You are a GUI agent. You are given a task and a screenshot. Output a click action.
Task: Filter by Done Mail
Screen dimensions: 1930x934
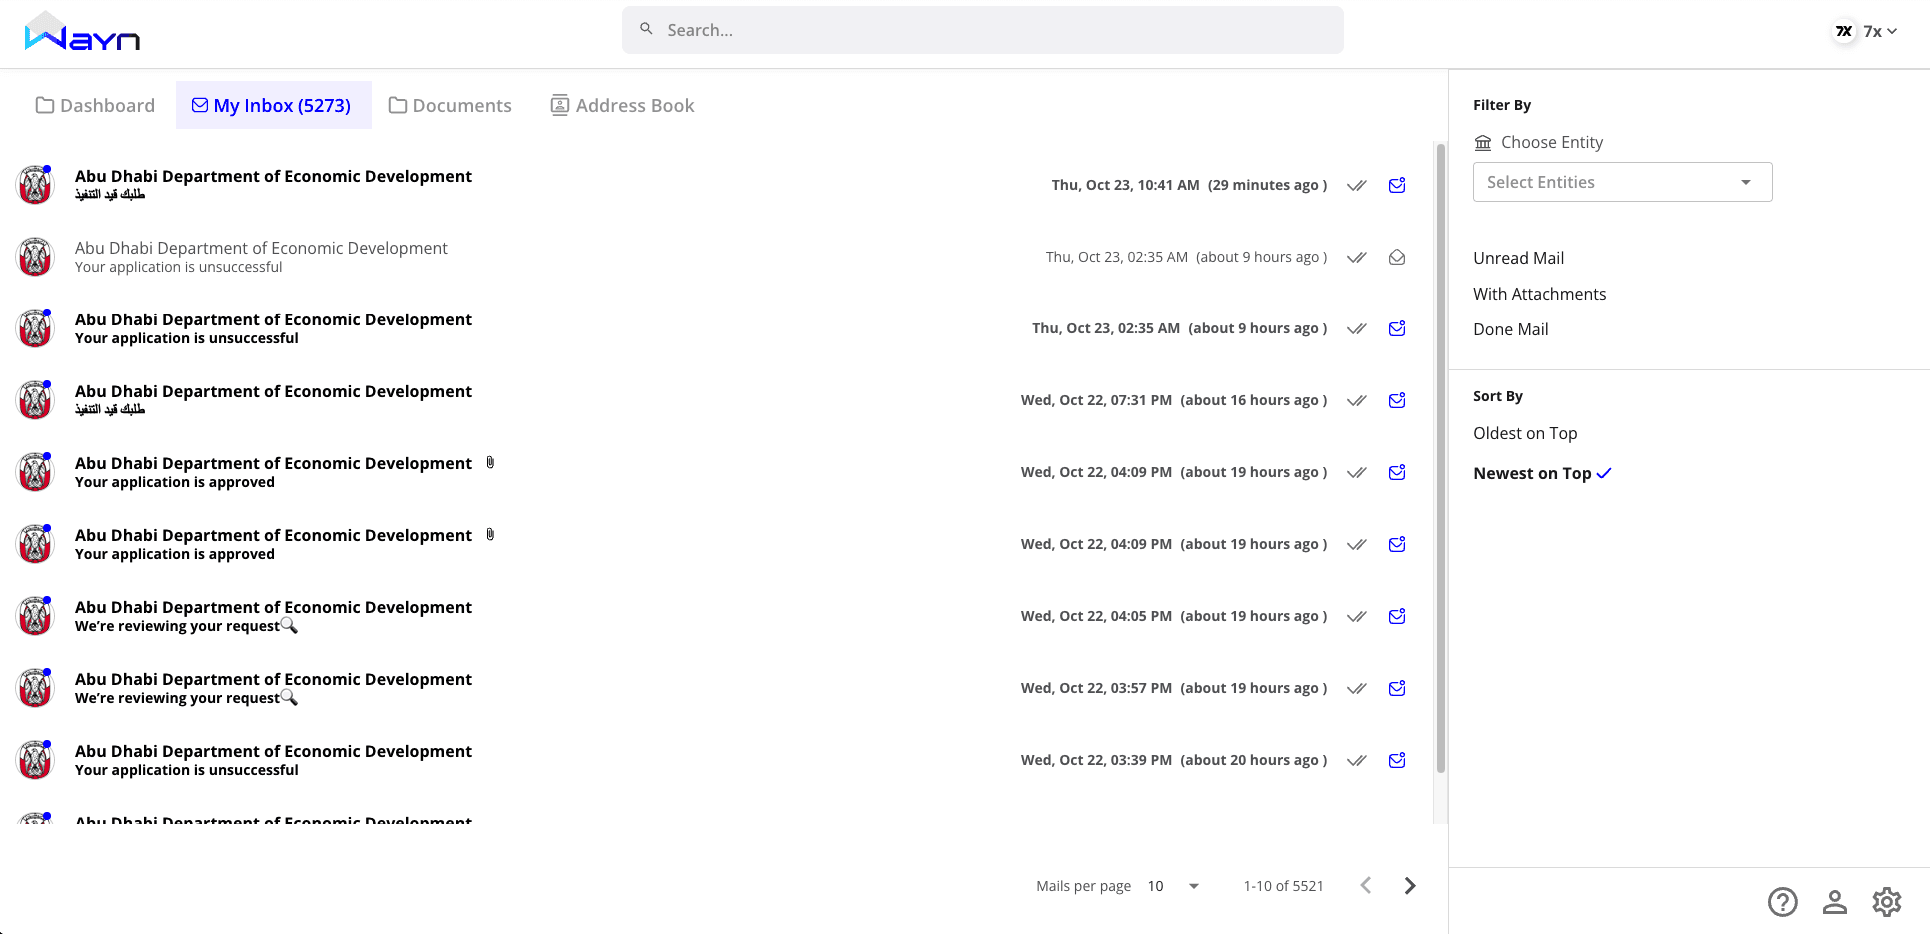(1510, 329)
